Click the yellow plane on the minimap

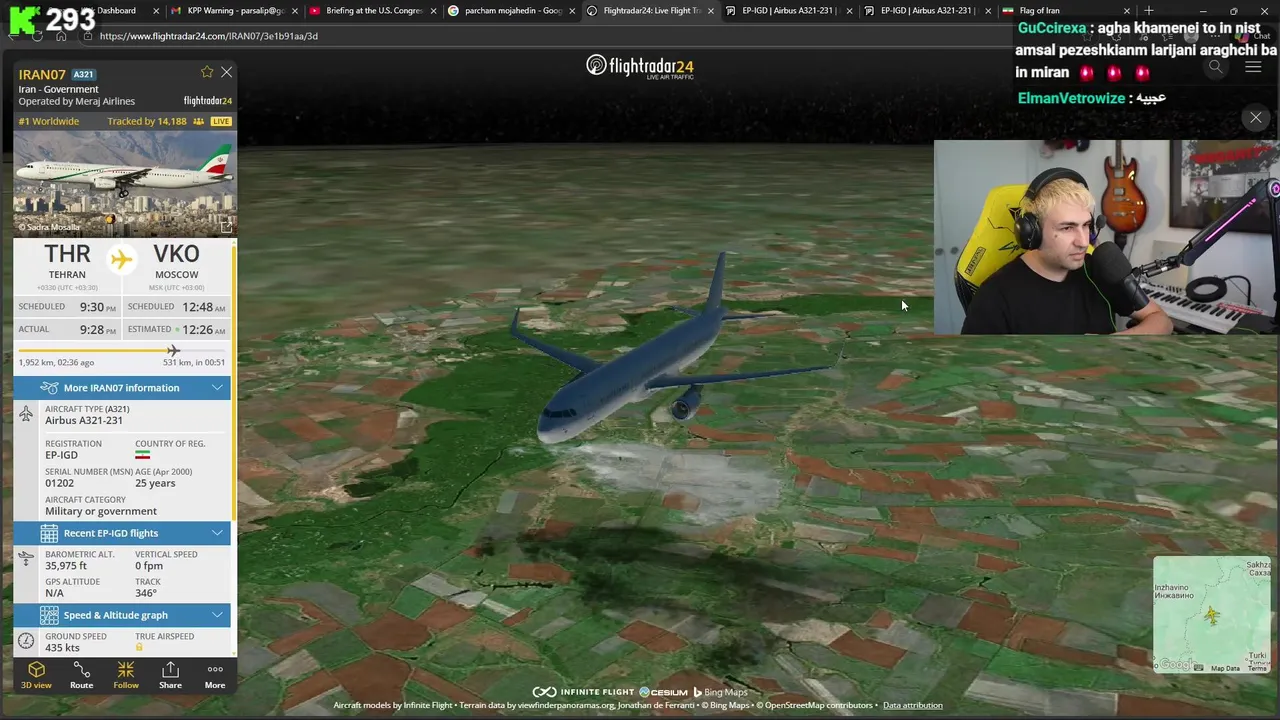coord(1212,616)
